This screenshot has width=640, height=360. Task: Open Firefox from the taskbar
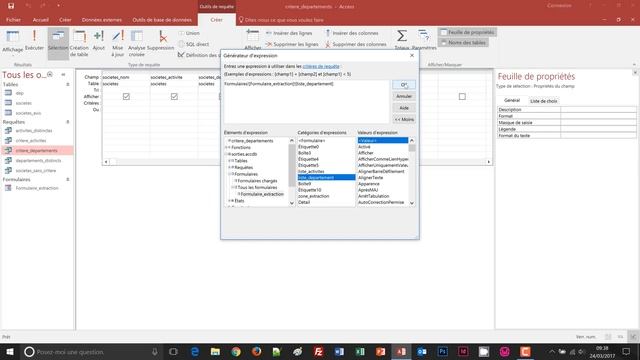coord(256,351)
